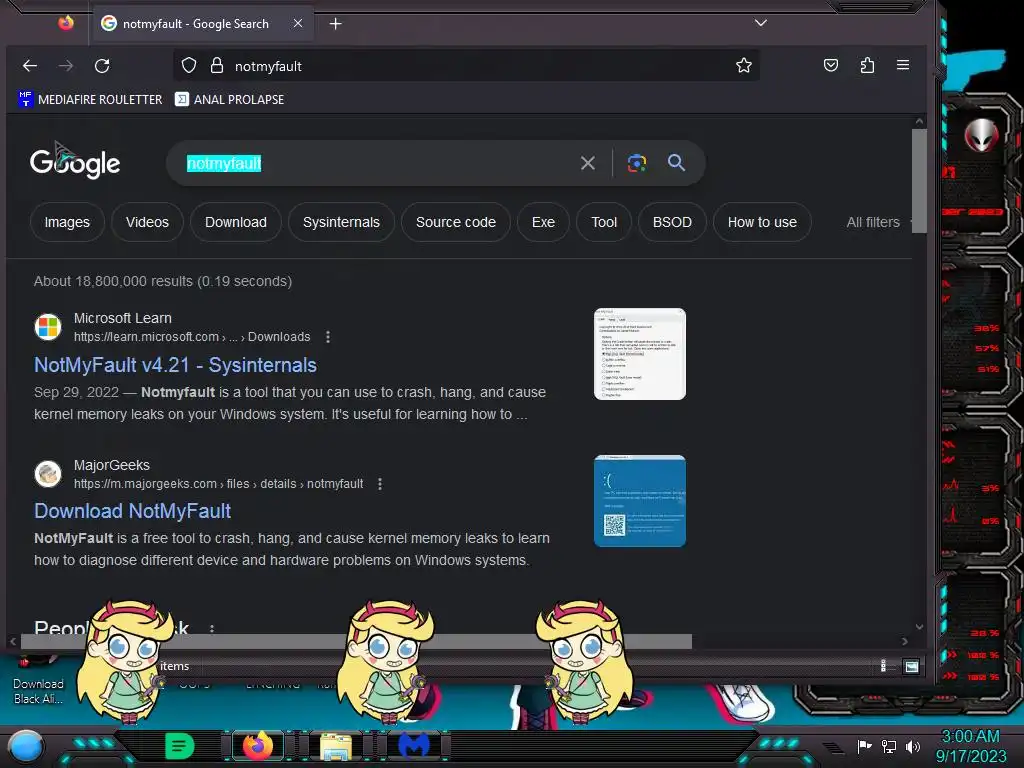Open MEDIAFIRE ROULETTER bookmark
Screen dimensions: 1024x768
pyautogui.click(x=90, y=99)
